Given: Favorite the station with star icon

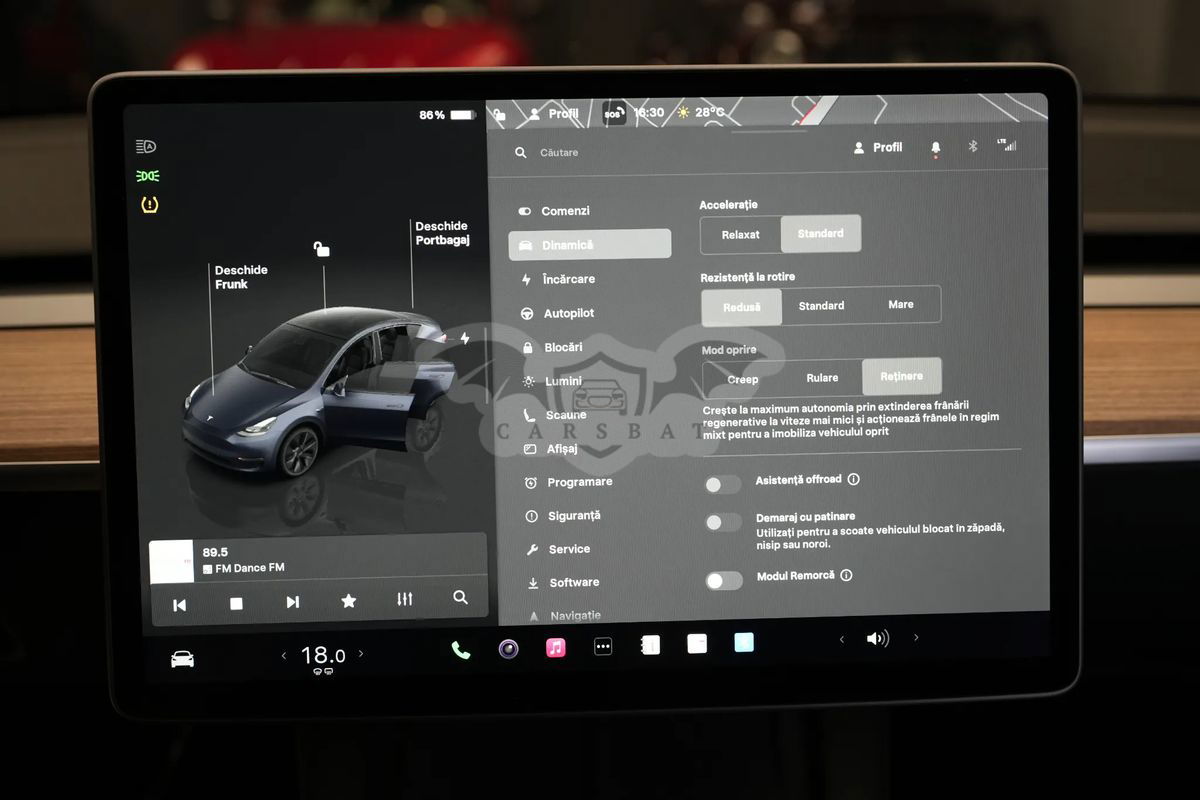Looking at the screenshot, I should 348,601.
